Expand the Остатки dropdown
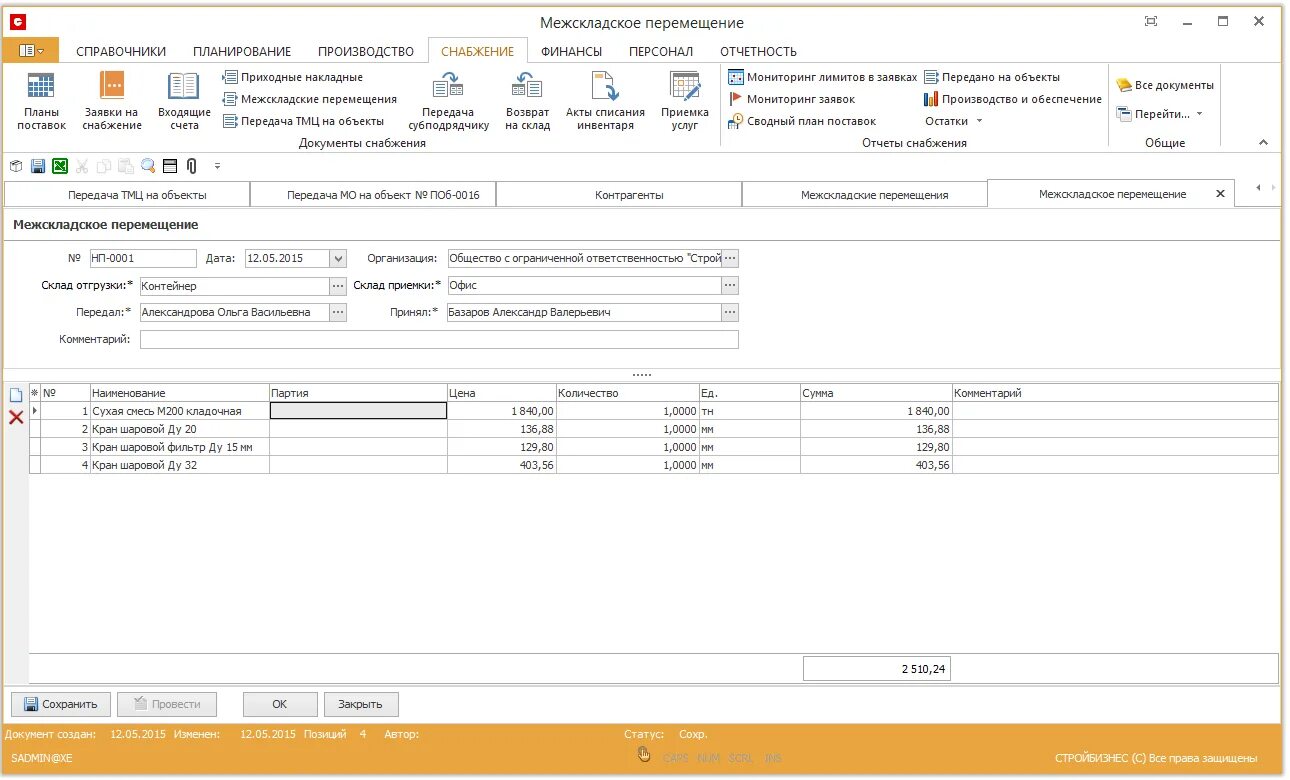Screen dimensions: 1290x780 (x=954, y=121)
